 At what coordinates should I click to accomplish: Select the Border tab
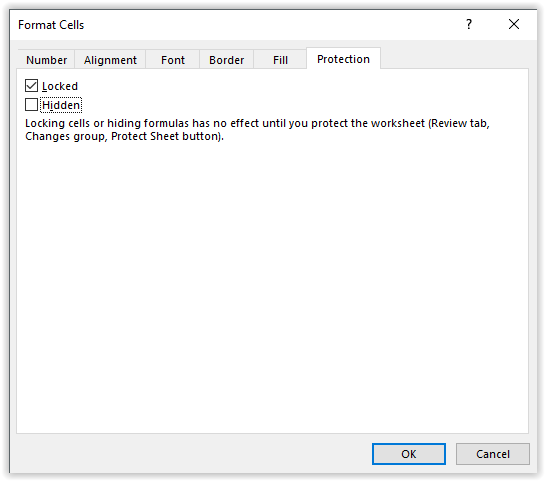(x=226, y=60)
